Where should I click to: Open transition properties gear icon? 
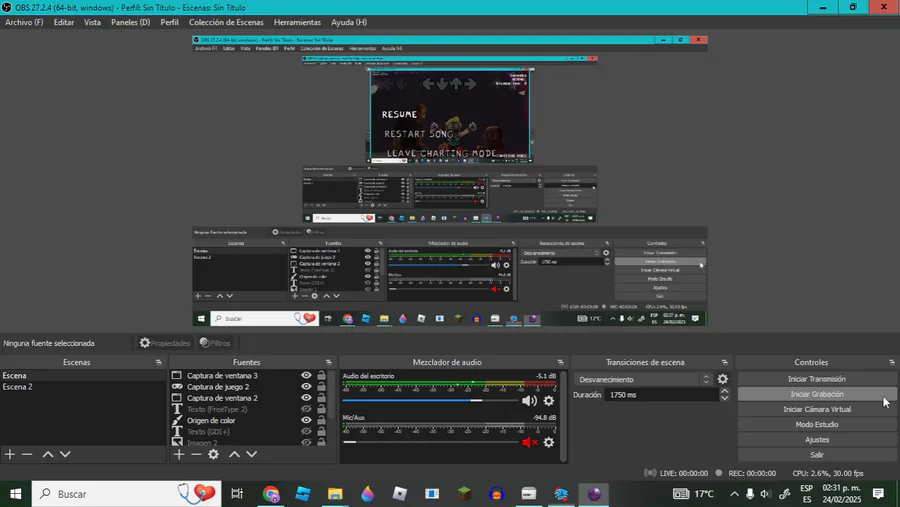(x=723, y=379)
